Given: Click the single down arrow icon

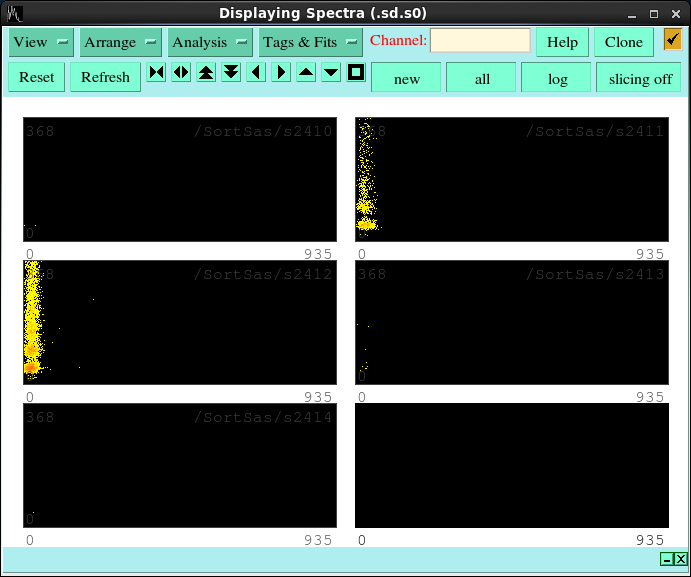Looking at the screenshot, I should pos(331,72).
